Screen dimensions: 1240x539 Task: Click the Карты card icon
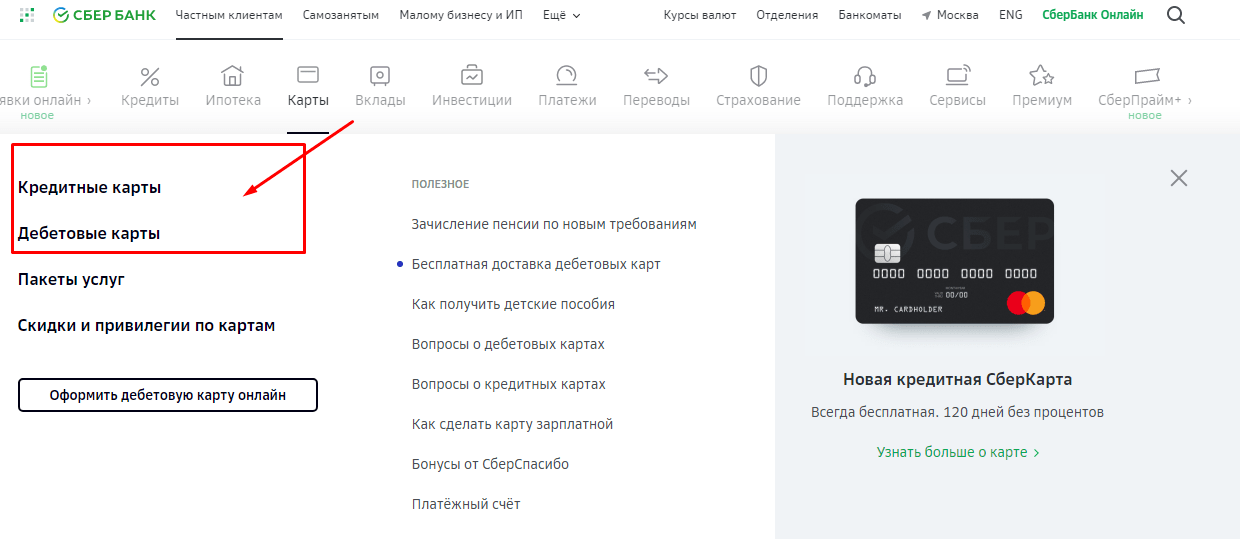click(308, 75)
